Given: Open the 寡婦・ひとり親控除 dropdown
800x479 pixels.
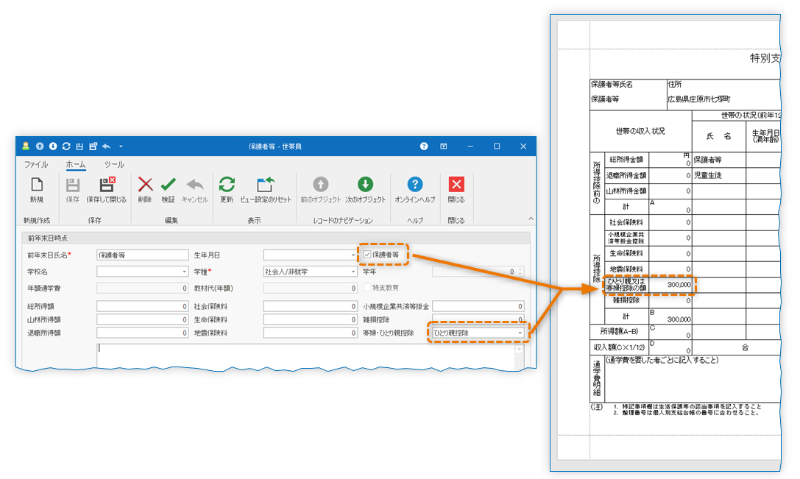Looking at the screenshot, I should point(519,333).
